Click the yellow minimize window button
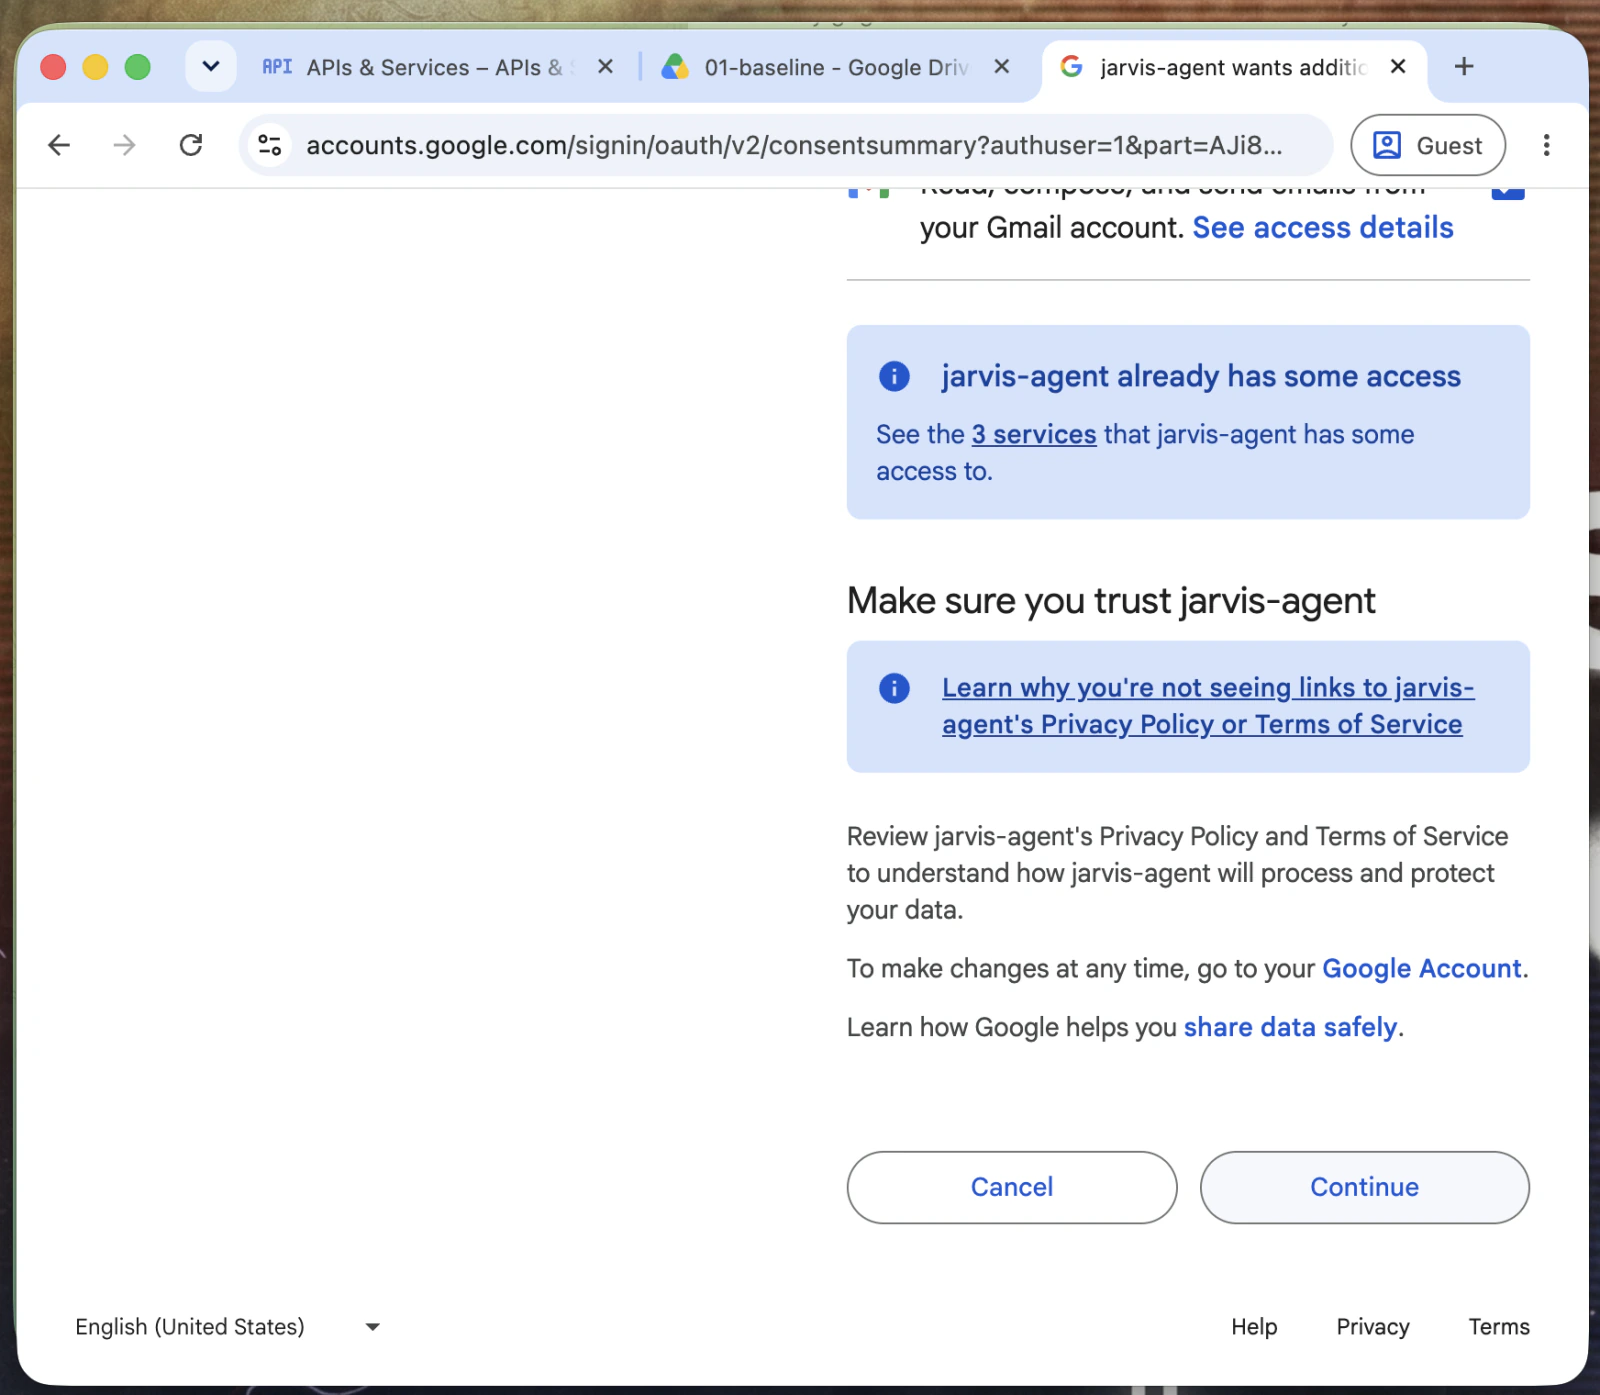 95,67
